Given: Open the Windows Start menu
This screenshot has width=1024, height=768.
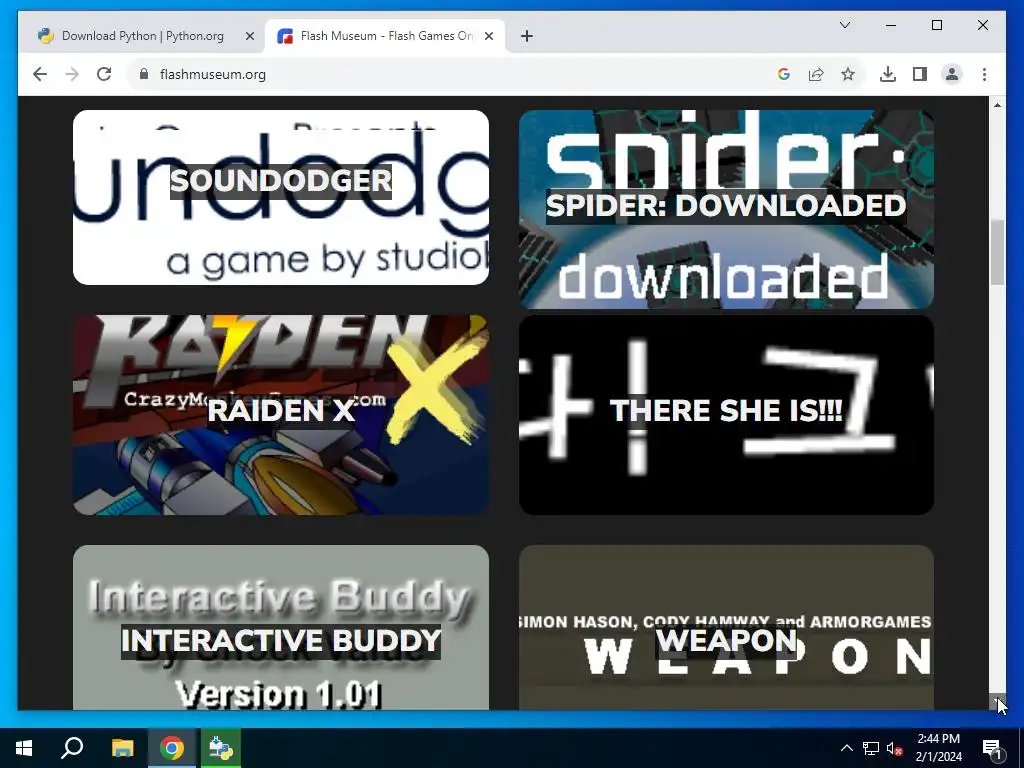Looking at the screenshot, I should click(x=24, y=748).
